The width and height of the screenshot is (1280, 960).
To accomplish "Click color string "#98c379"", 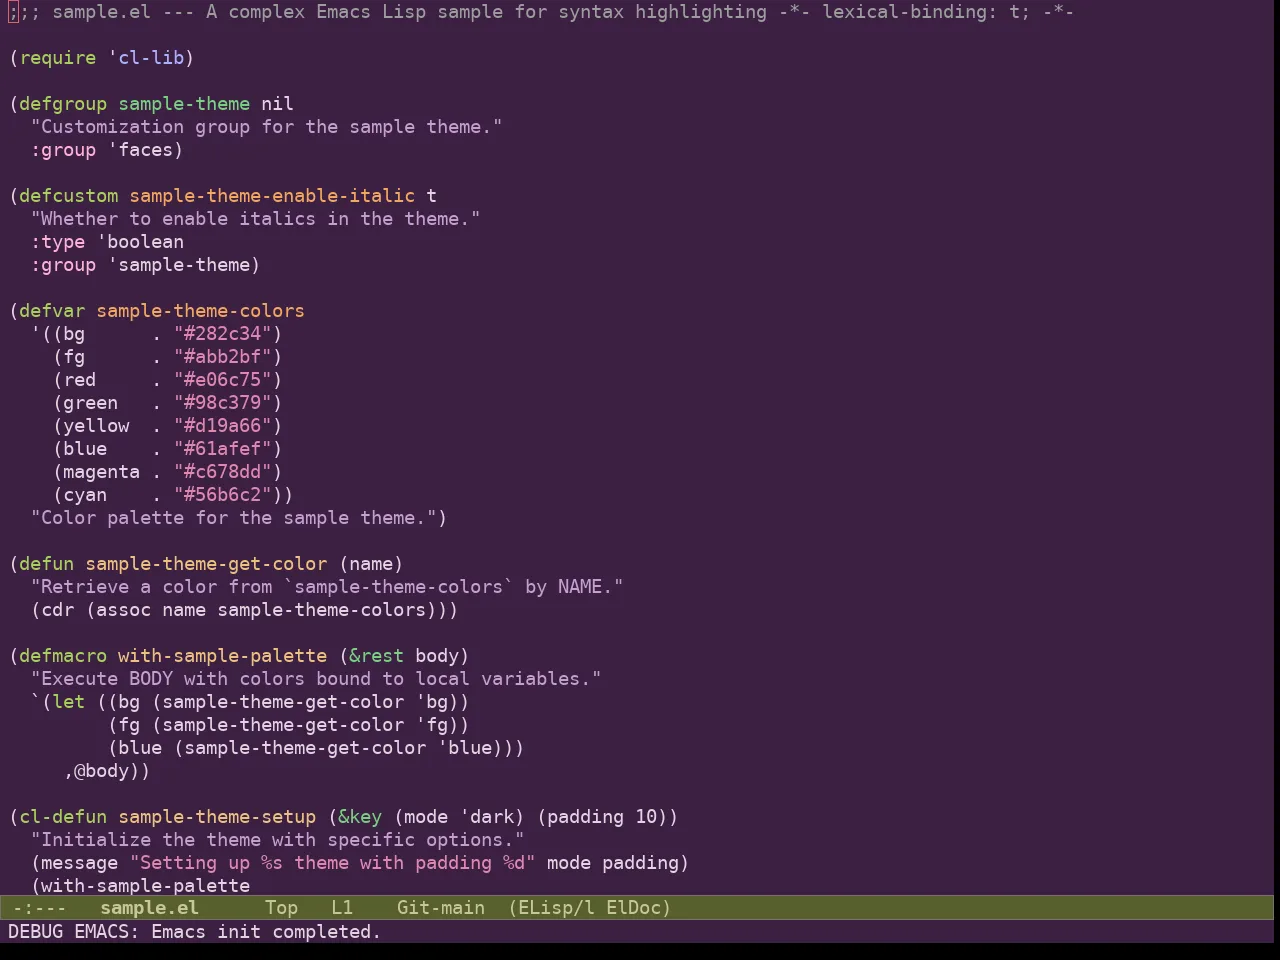I will [223, 403].
